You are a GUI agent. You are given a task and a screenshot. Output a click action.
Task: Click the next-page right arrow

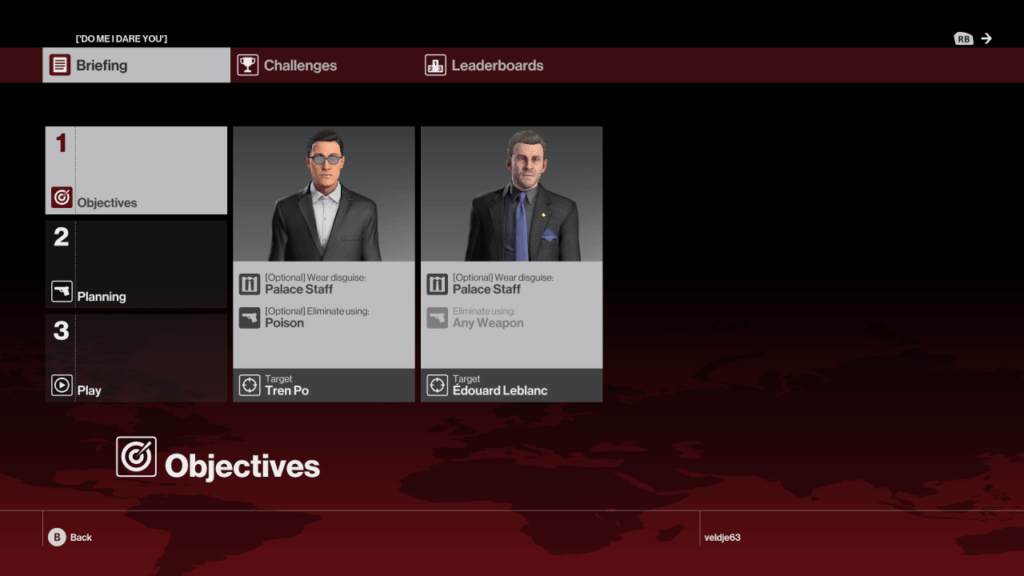[x=986, y=39]
